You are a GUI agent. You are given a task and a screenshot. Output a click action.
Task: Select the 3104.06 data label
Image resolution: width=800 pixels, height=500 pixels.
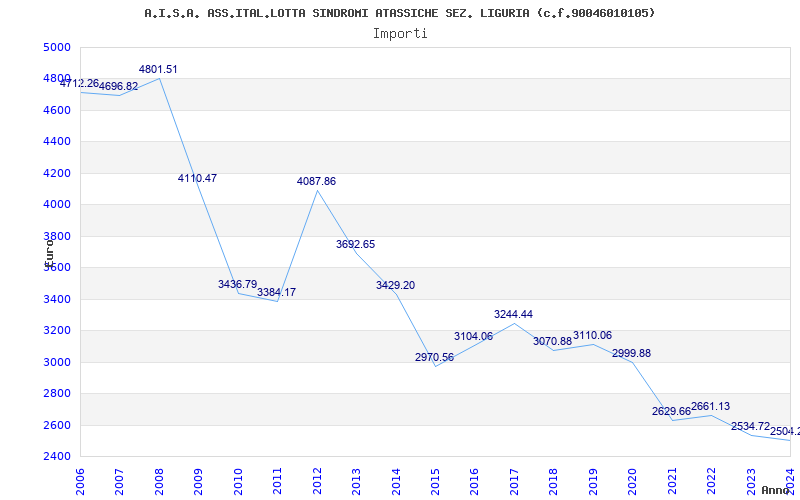click(473, 336)
